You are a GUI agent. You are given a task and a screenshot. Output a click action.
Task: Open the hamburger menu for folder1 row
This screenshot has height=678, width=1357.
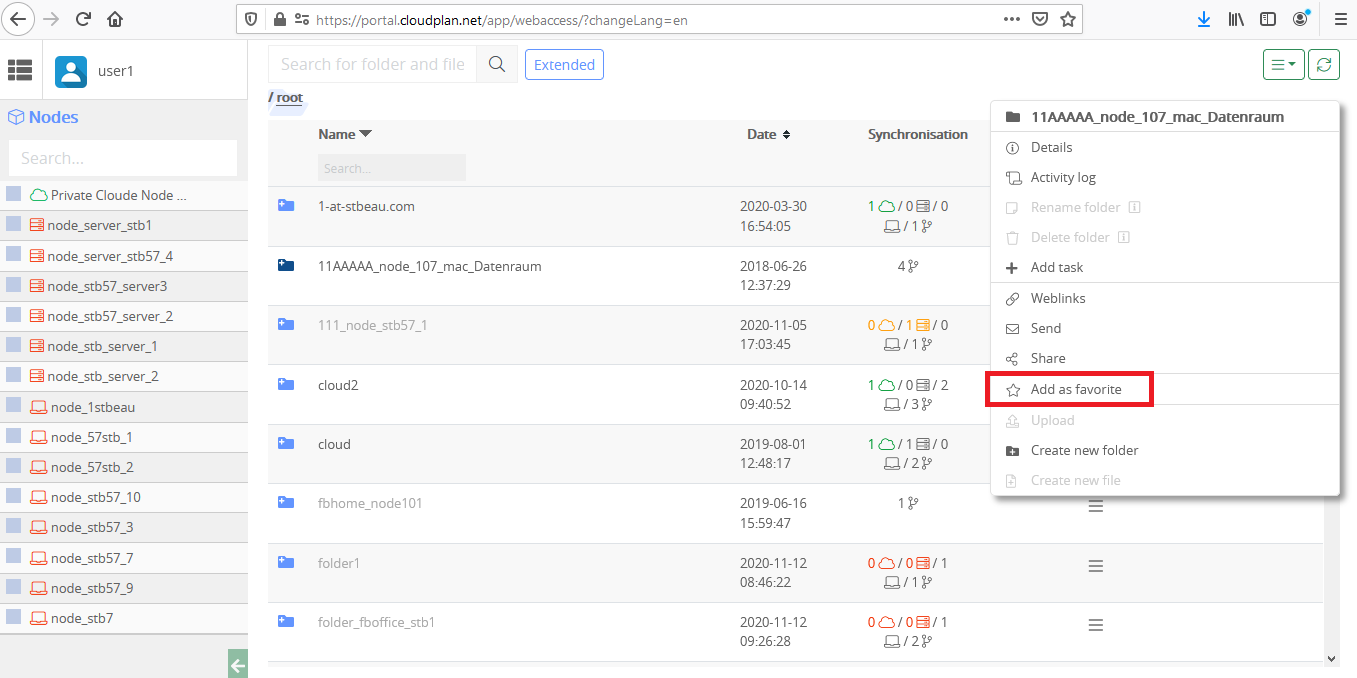[1096, 566]
